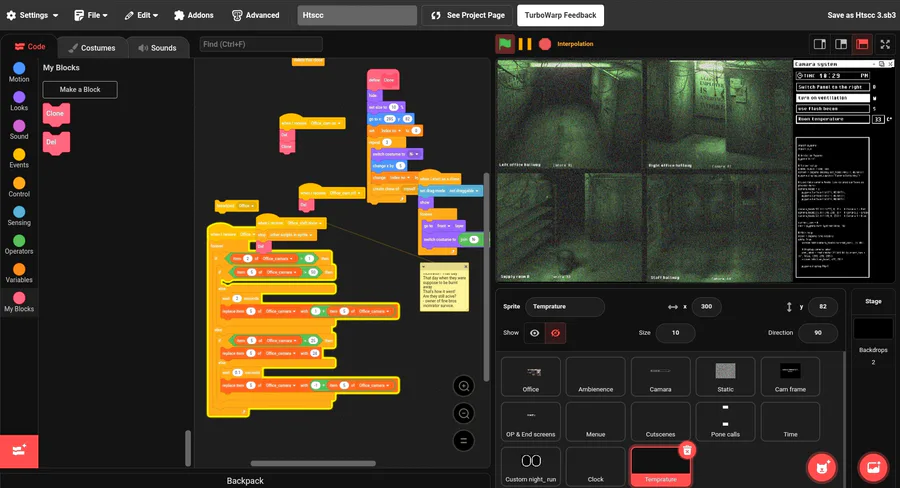Viewport: 900px width, 488px height.
Task: Select the Clock sprite thumbnail
Action: pos(595,467)
